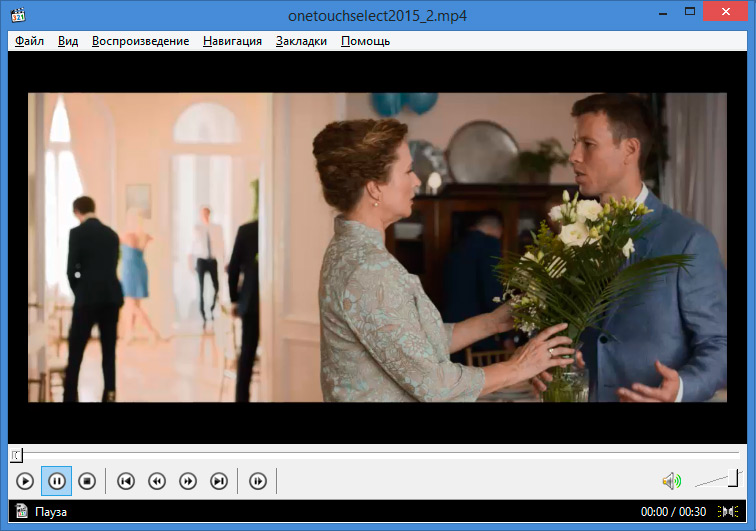Viewport: 756px width, 531px height.
Task: Click the MPC app icon in title bar
Action: tap(18, 15)
